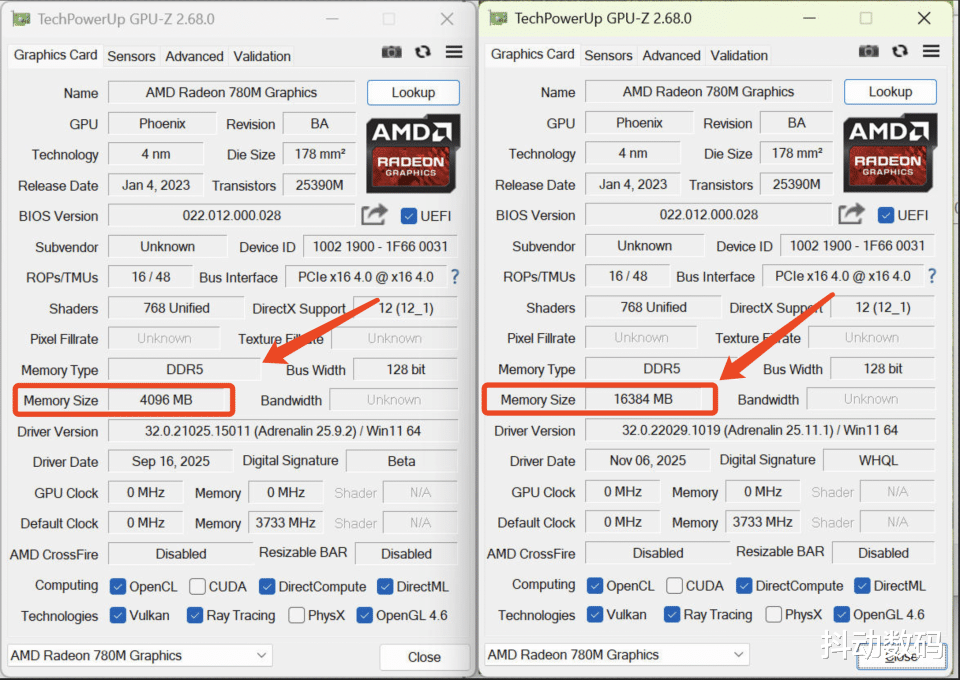The image size is (960, 680).
Task: Switch to Advanced tab in left window
Action: point(194,56)
